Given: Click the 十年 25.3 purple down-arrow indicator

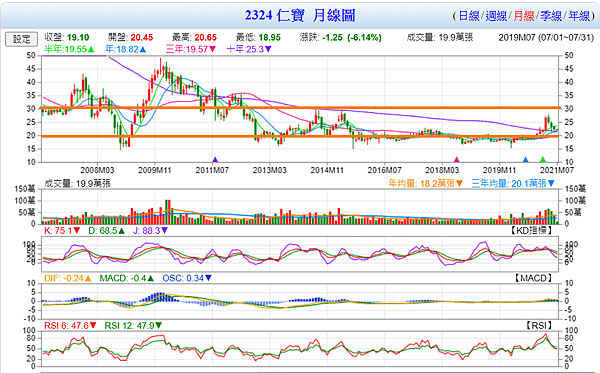Looking at the screenshot, I should pos(268,49).
